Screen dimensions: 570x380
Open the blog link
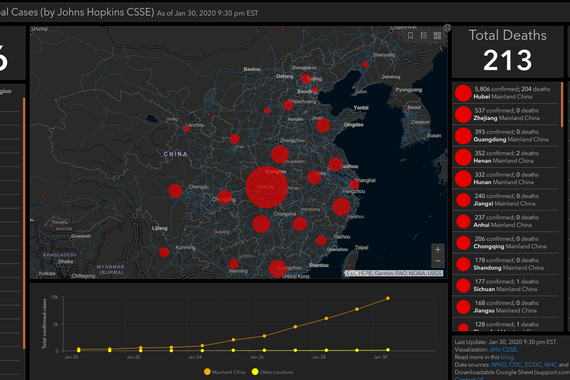(507, 357)
